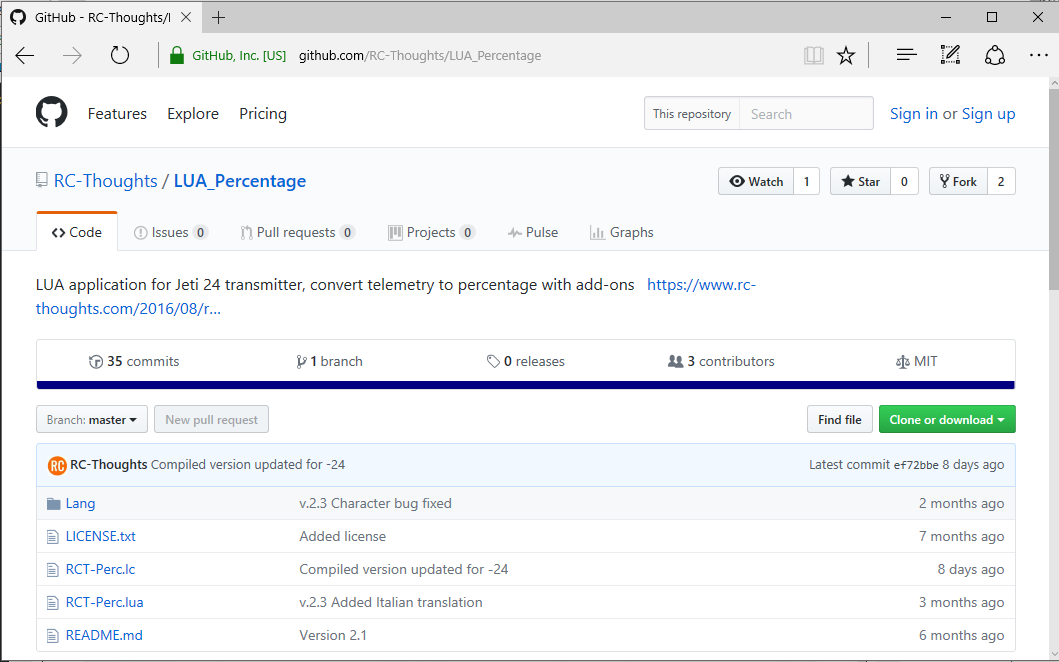Open the Edge more options ellipsis
Screen dimensions: 1059x662
coord(1039,55)
